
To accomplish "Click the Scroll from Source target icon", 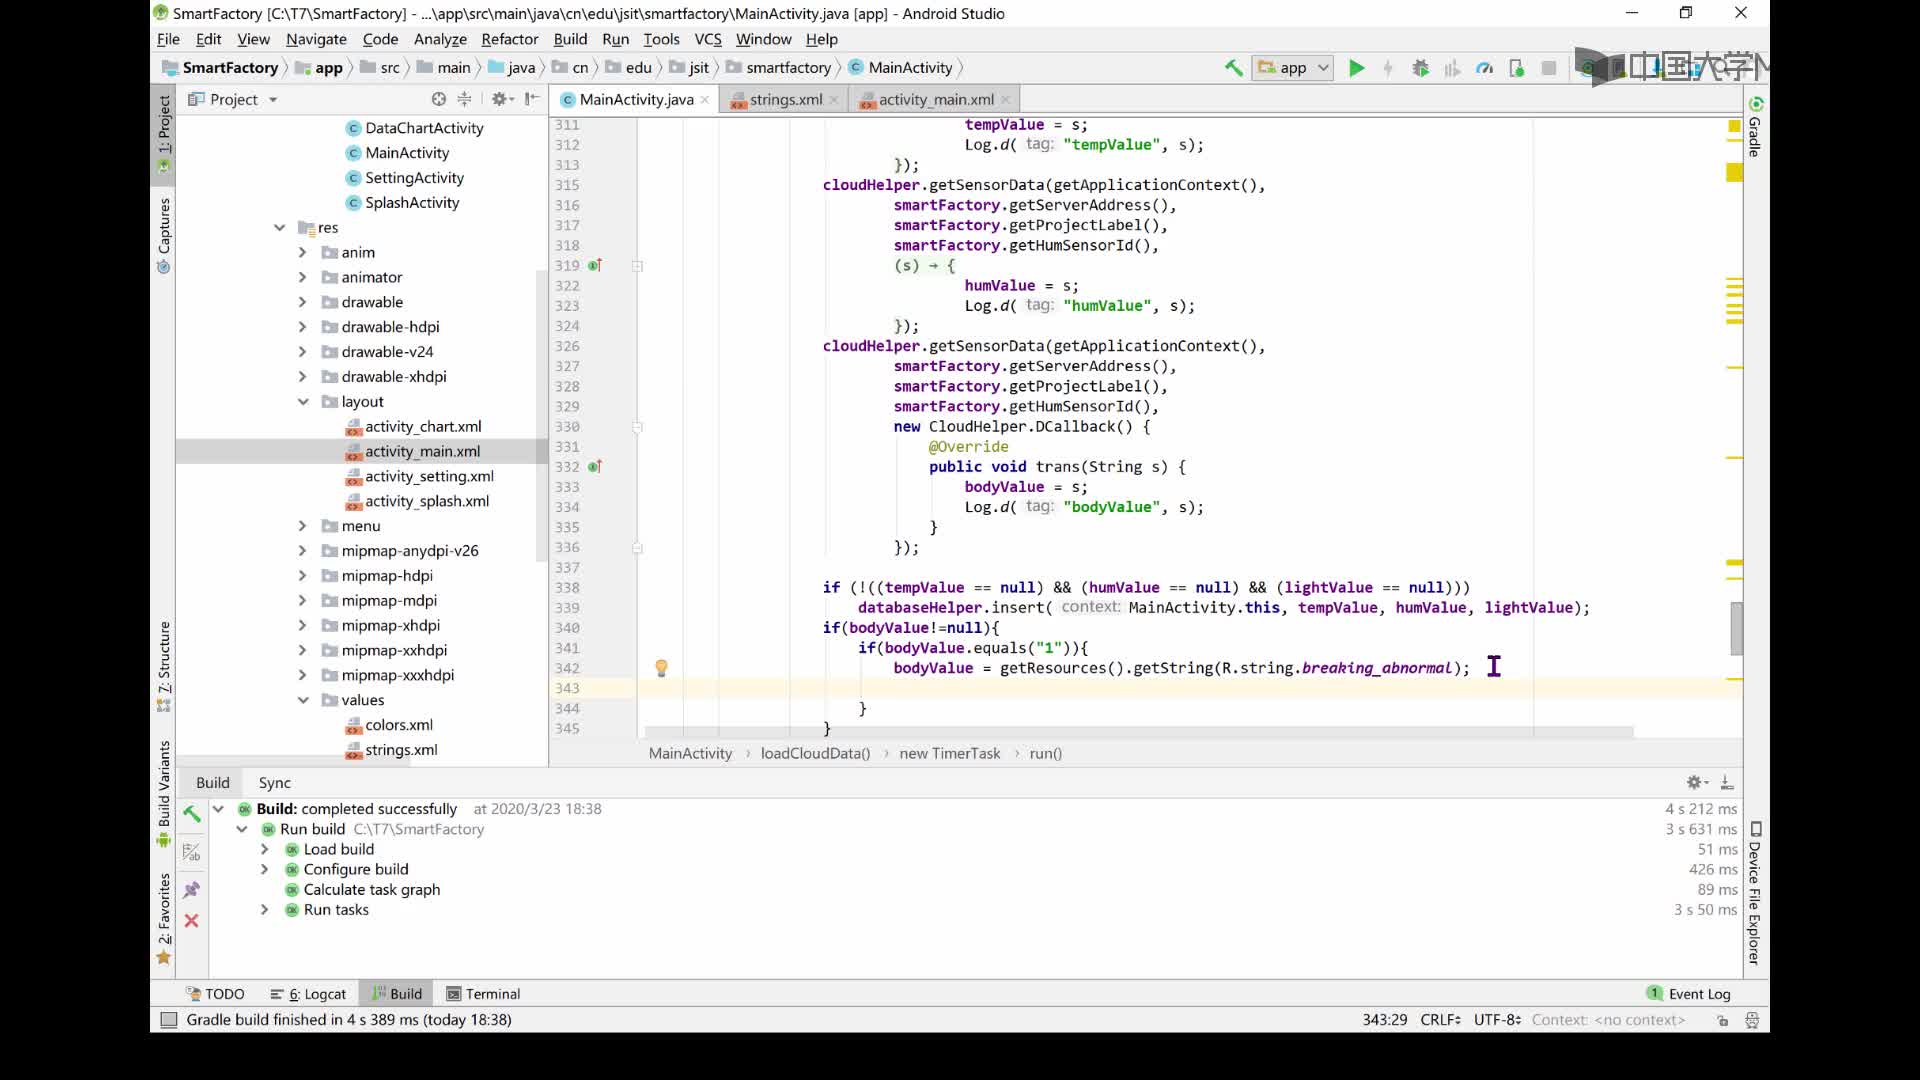I will pyautogui.click(x=438, y=99).
